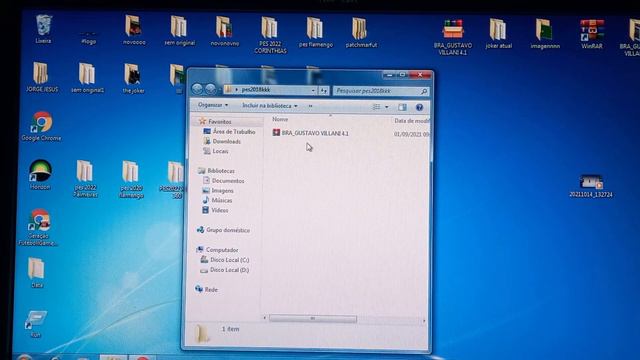640x360 pixels.
Task: Click the horizontal scrollbar thumb in file list
Action: 313,319
